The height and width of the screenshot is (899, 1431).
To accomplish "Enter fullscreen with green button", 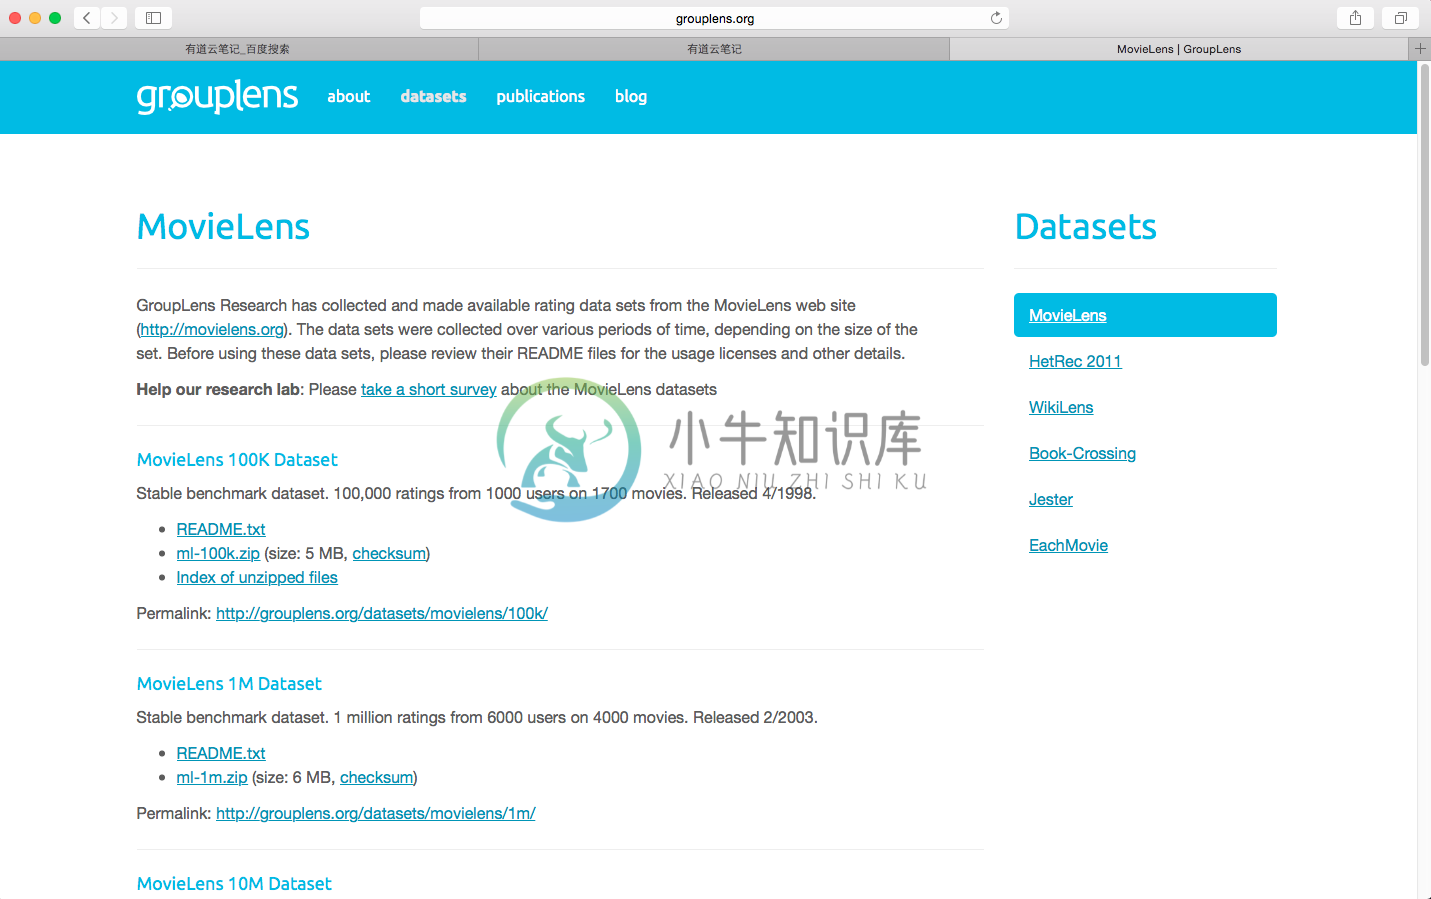I will [55, 18].
